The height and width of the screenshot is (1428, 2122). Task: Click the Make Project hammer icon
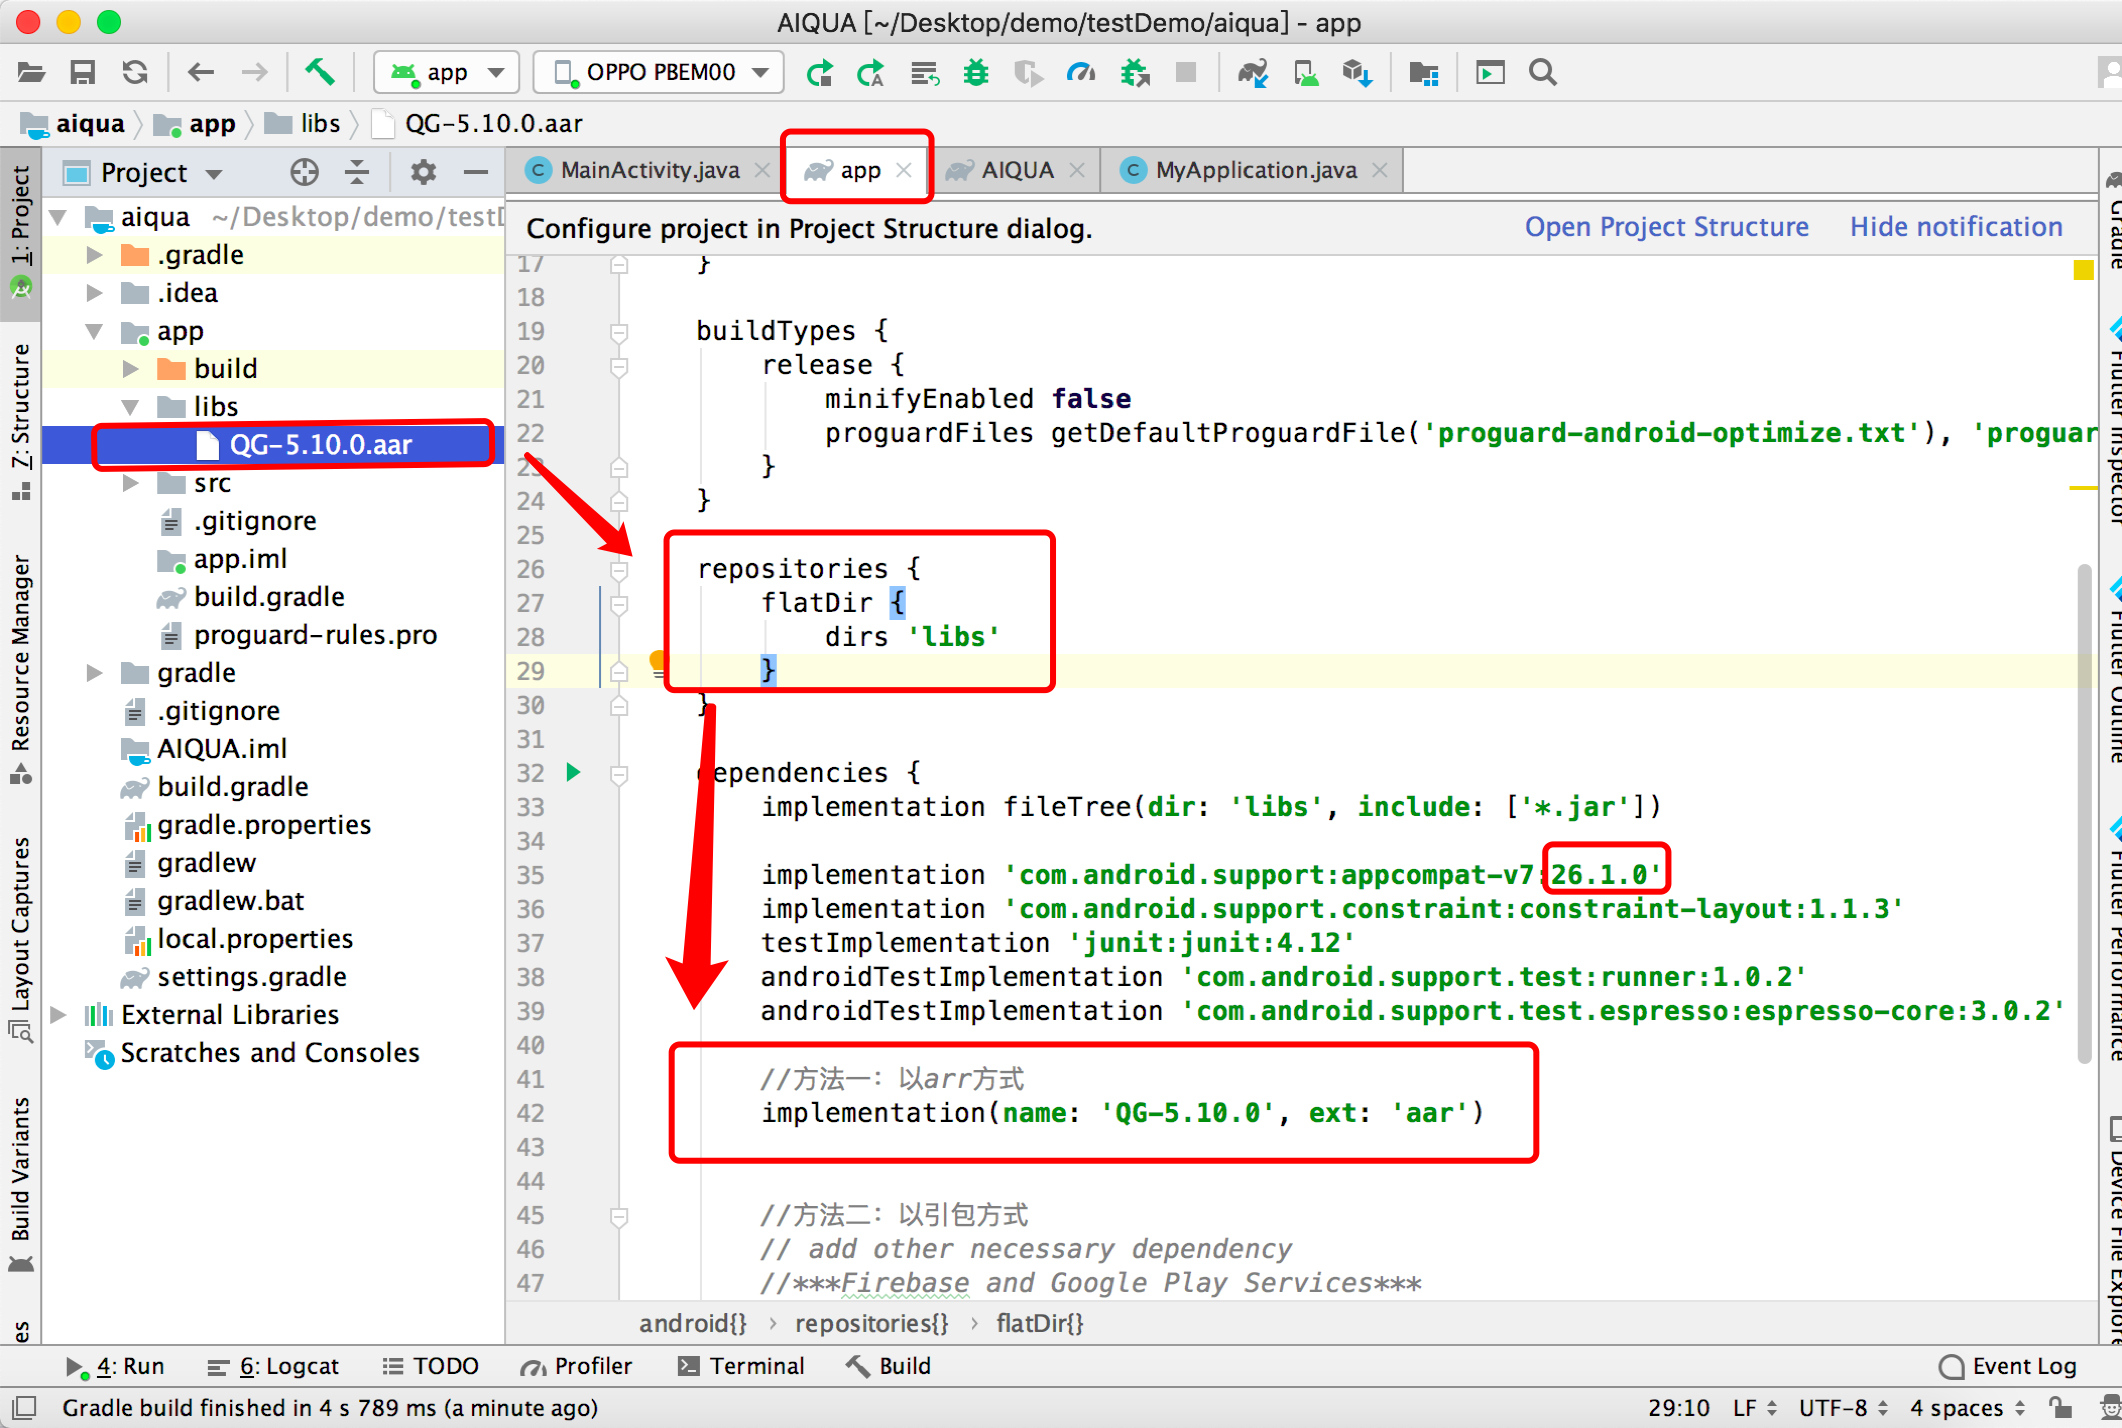(319, 72)
